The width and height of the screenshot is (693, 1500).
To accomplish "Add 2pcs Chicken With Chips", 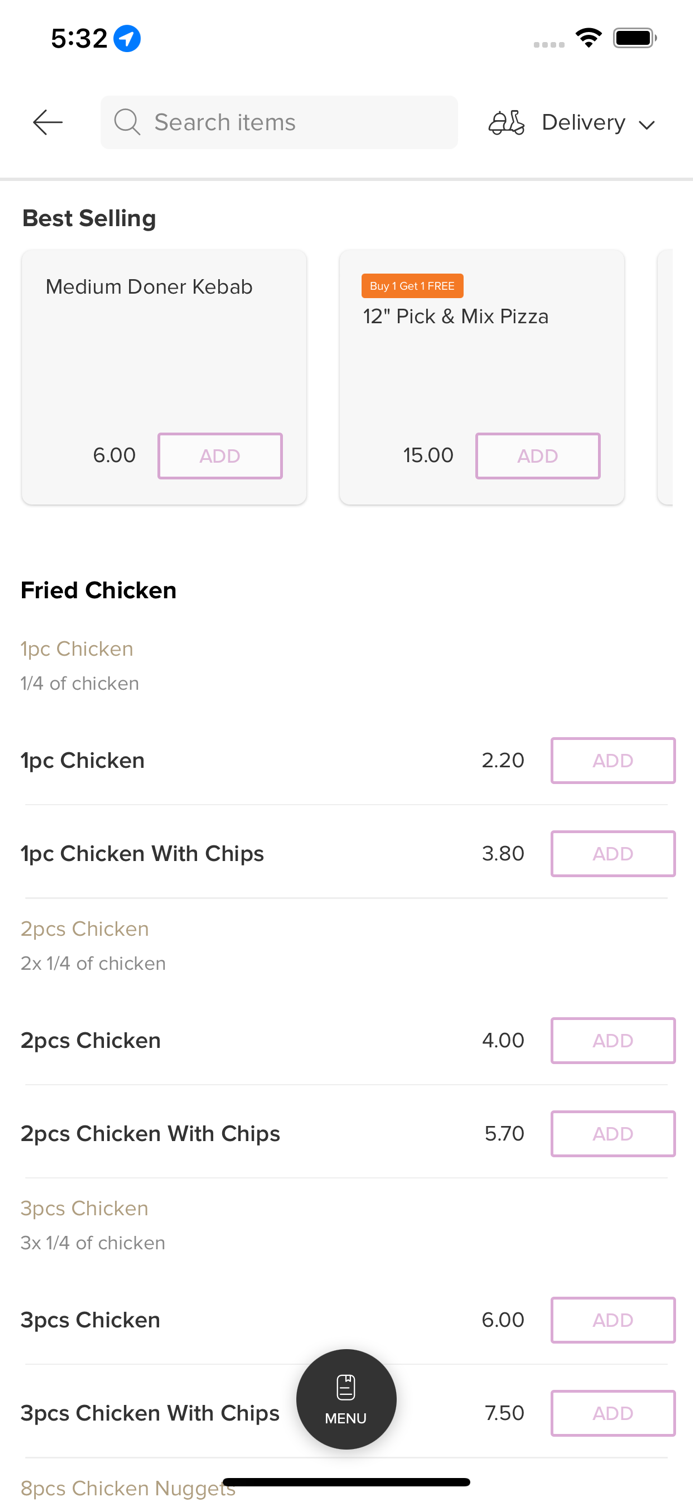I will (613, 1134).
